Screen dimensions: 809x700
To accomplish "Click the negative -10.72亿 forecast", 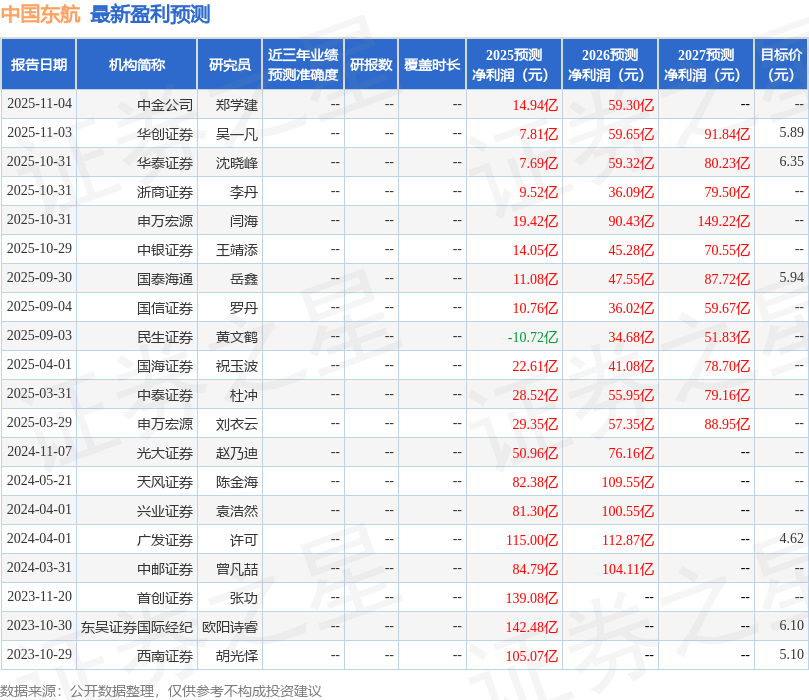I will tap(532, 337).
